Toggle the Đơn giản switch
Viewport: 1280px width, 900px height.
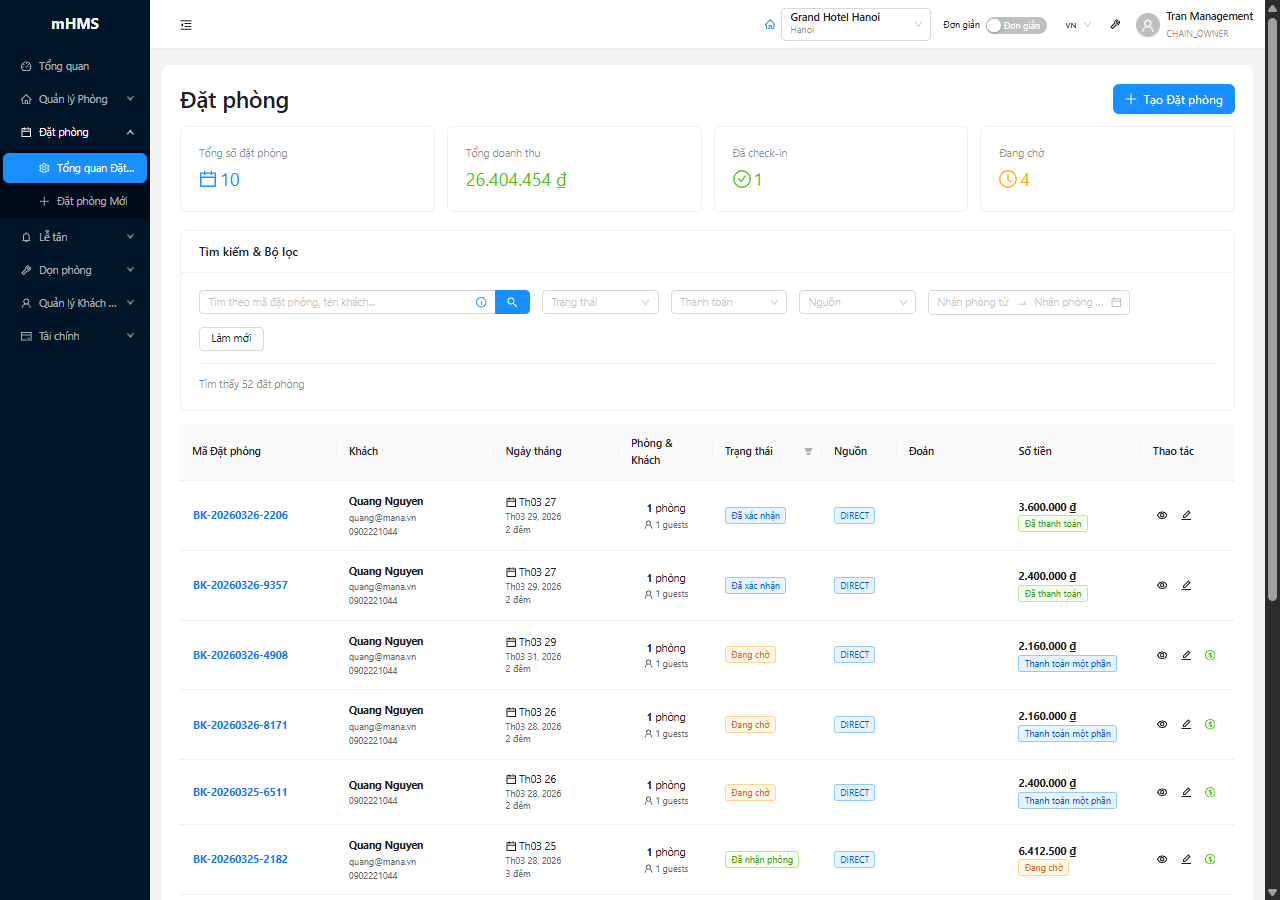pyautogui.click(x=1016, y=25)
